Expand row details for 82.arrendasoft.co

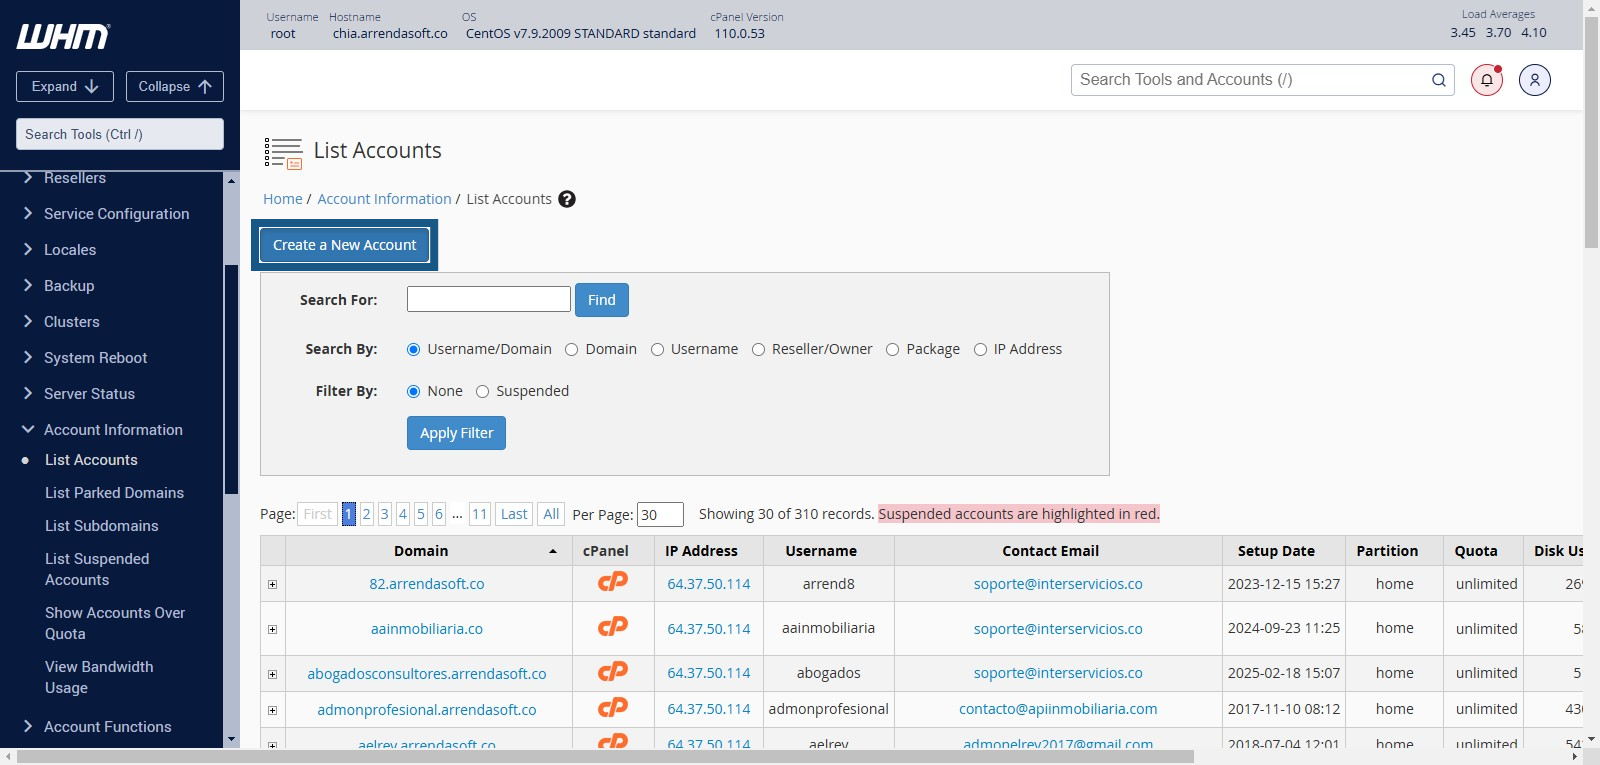click(272, 584)
